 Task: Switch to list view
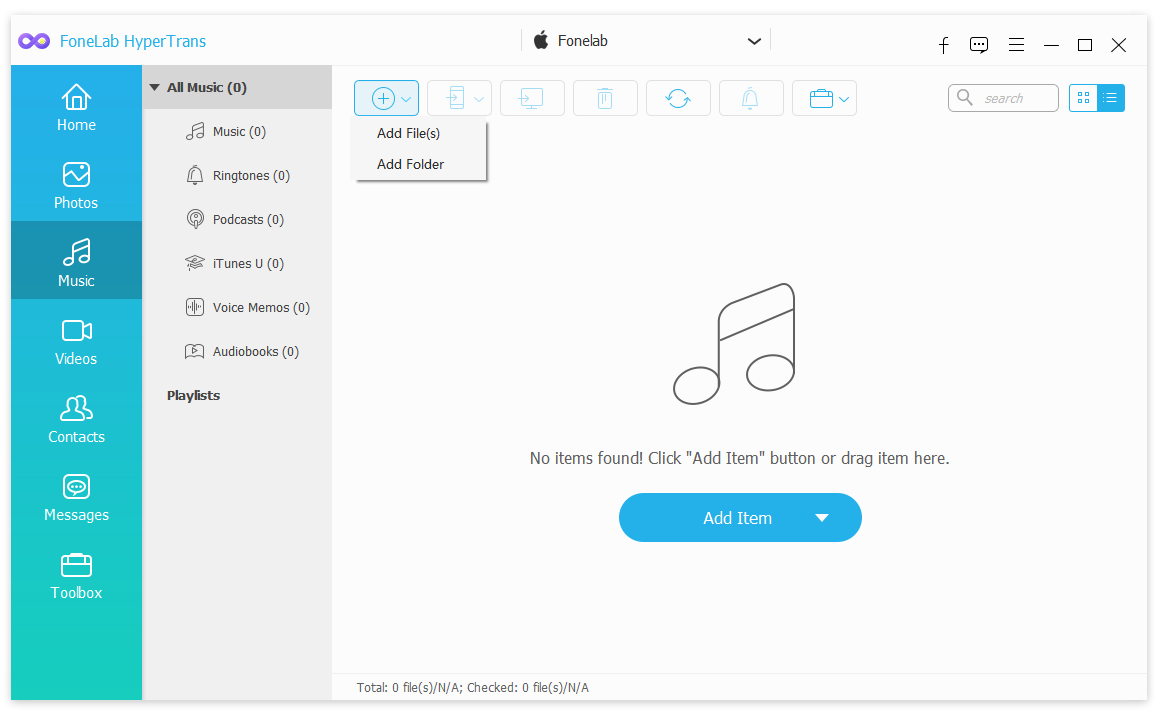pos(1110,98)
